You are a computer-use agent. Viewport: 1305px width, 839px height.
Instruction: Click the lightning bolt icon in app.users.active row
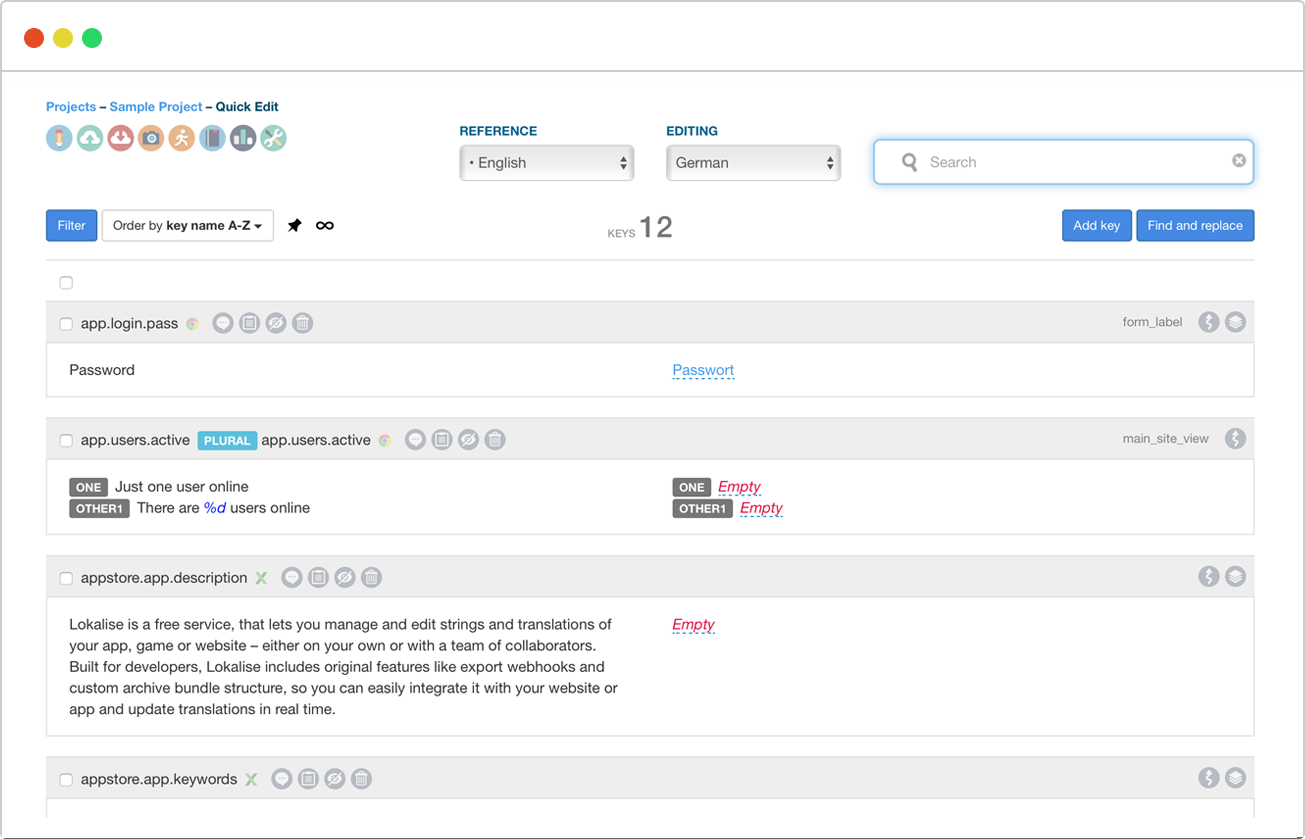point(1236,438)
